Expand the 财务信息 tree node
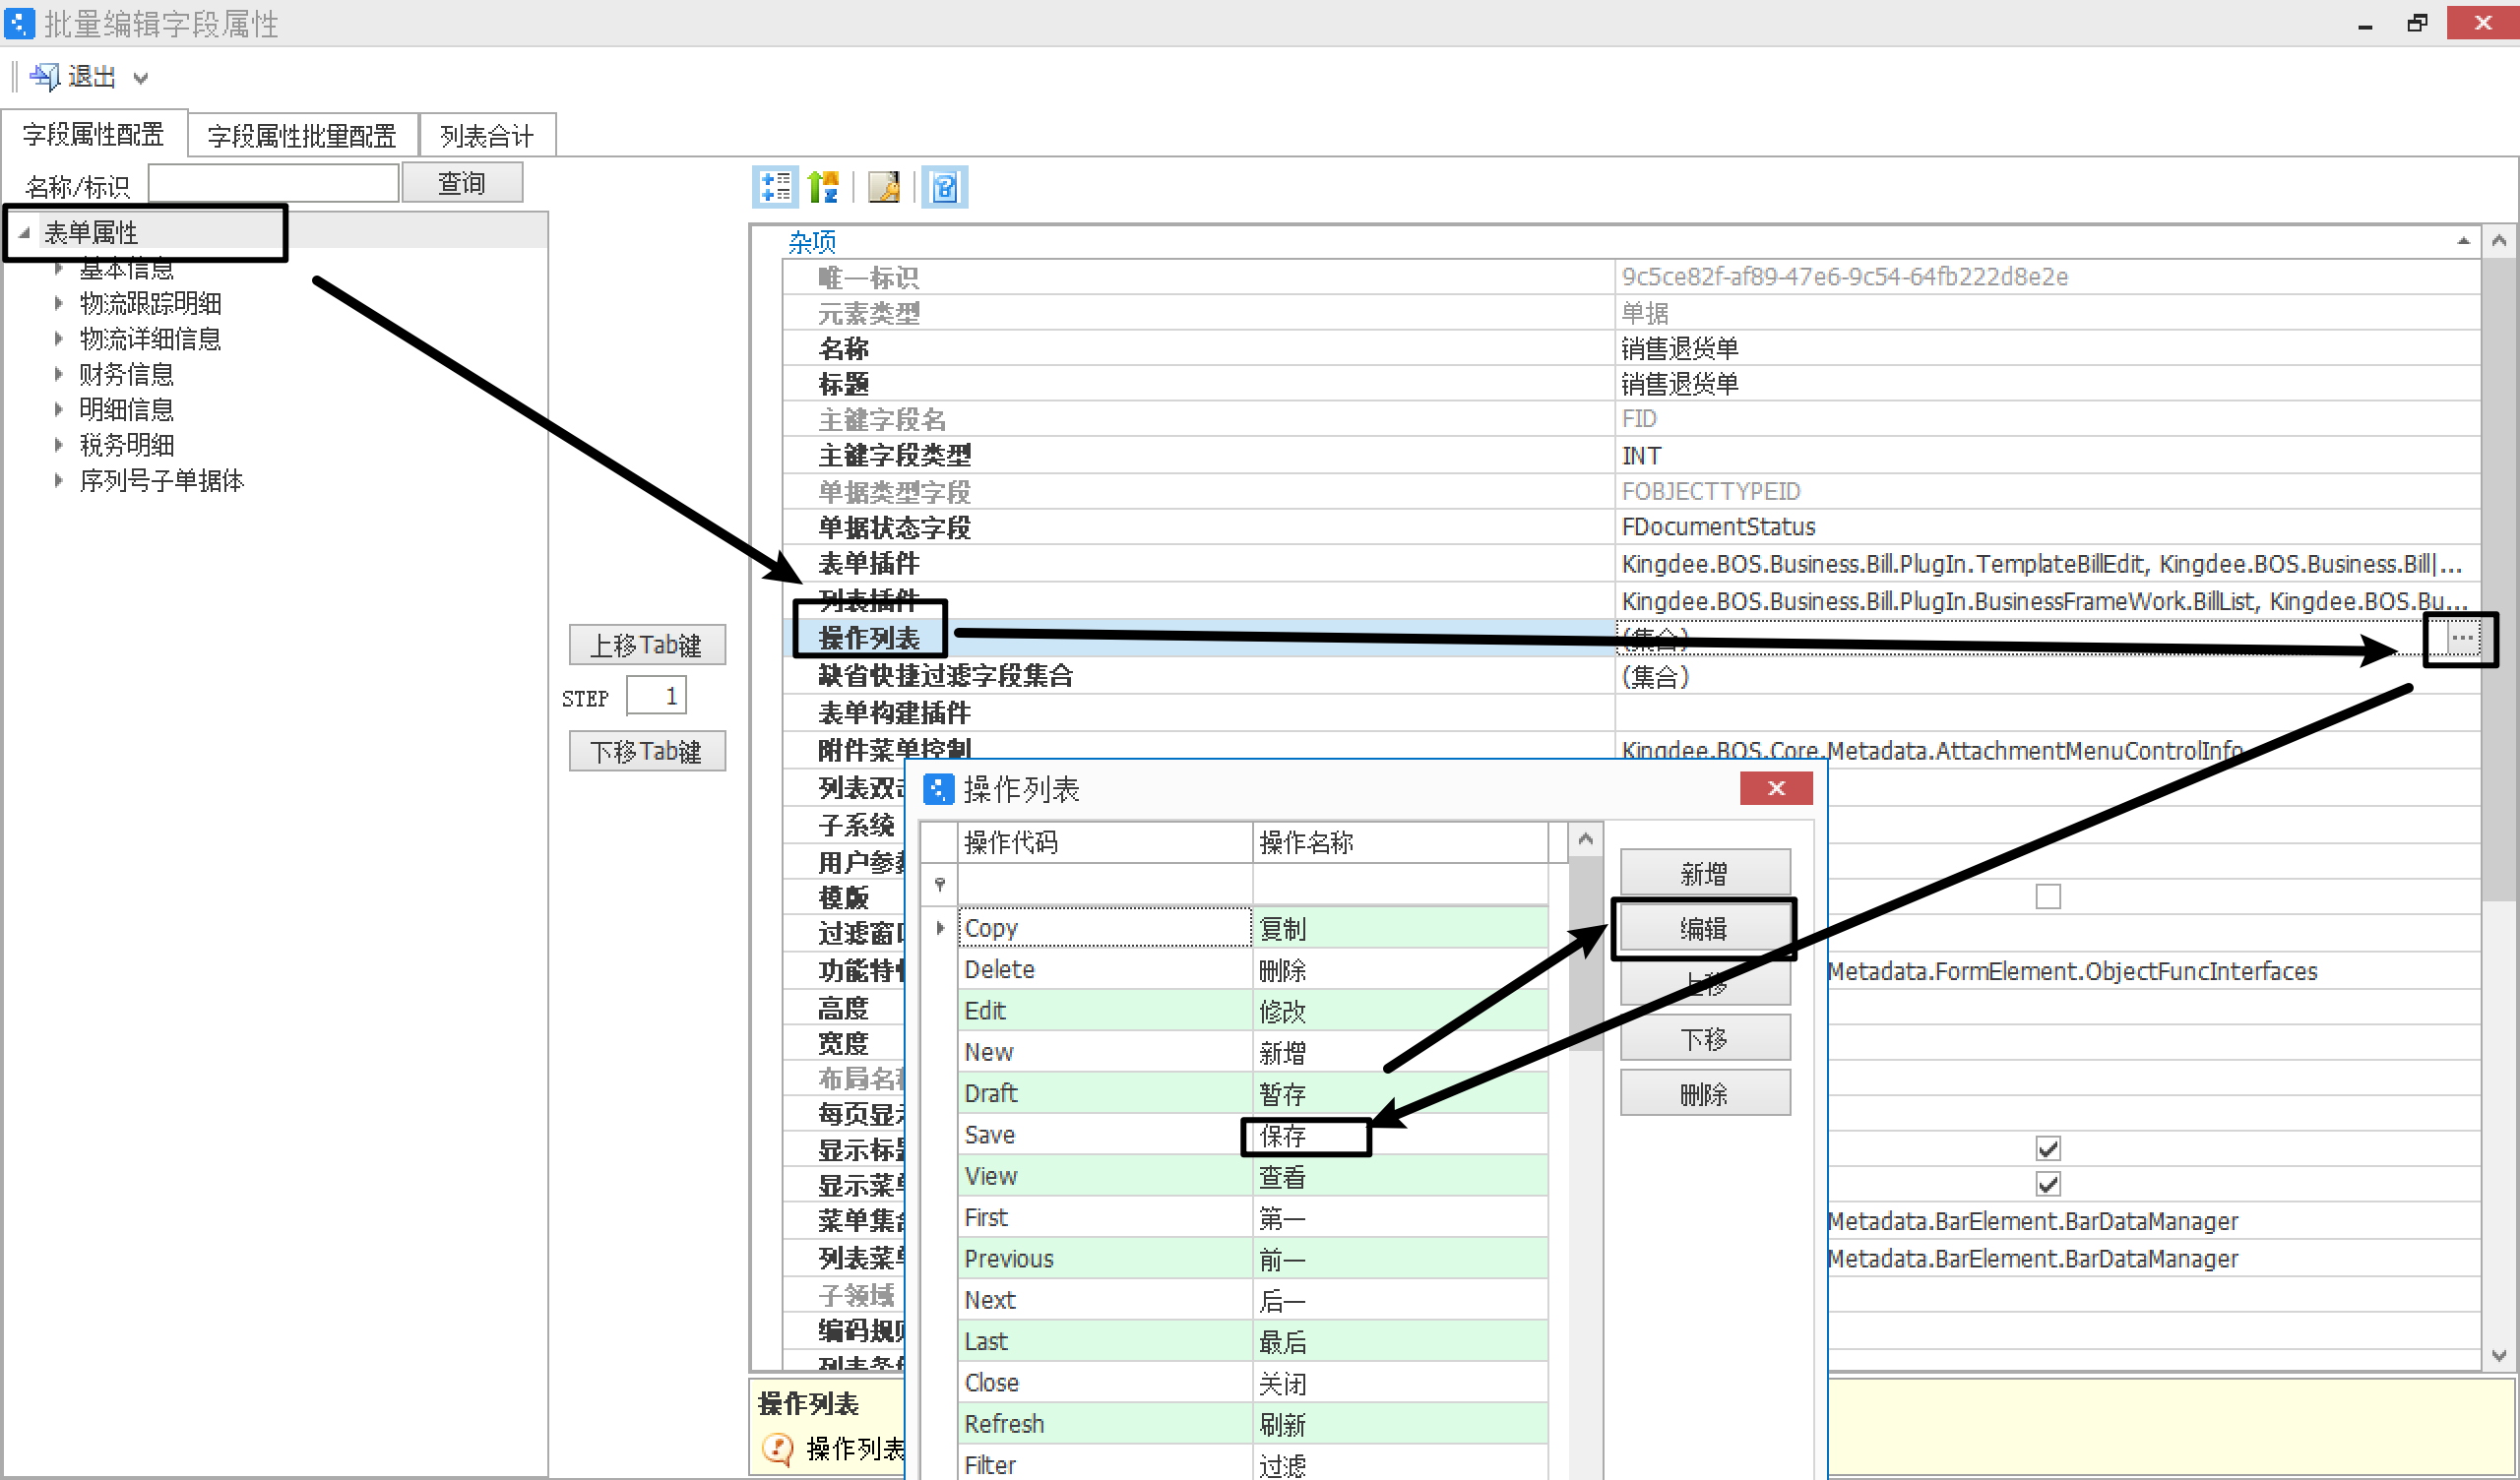 coord(58,374)
